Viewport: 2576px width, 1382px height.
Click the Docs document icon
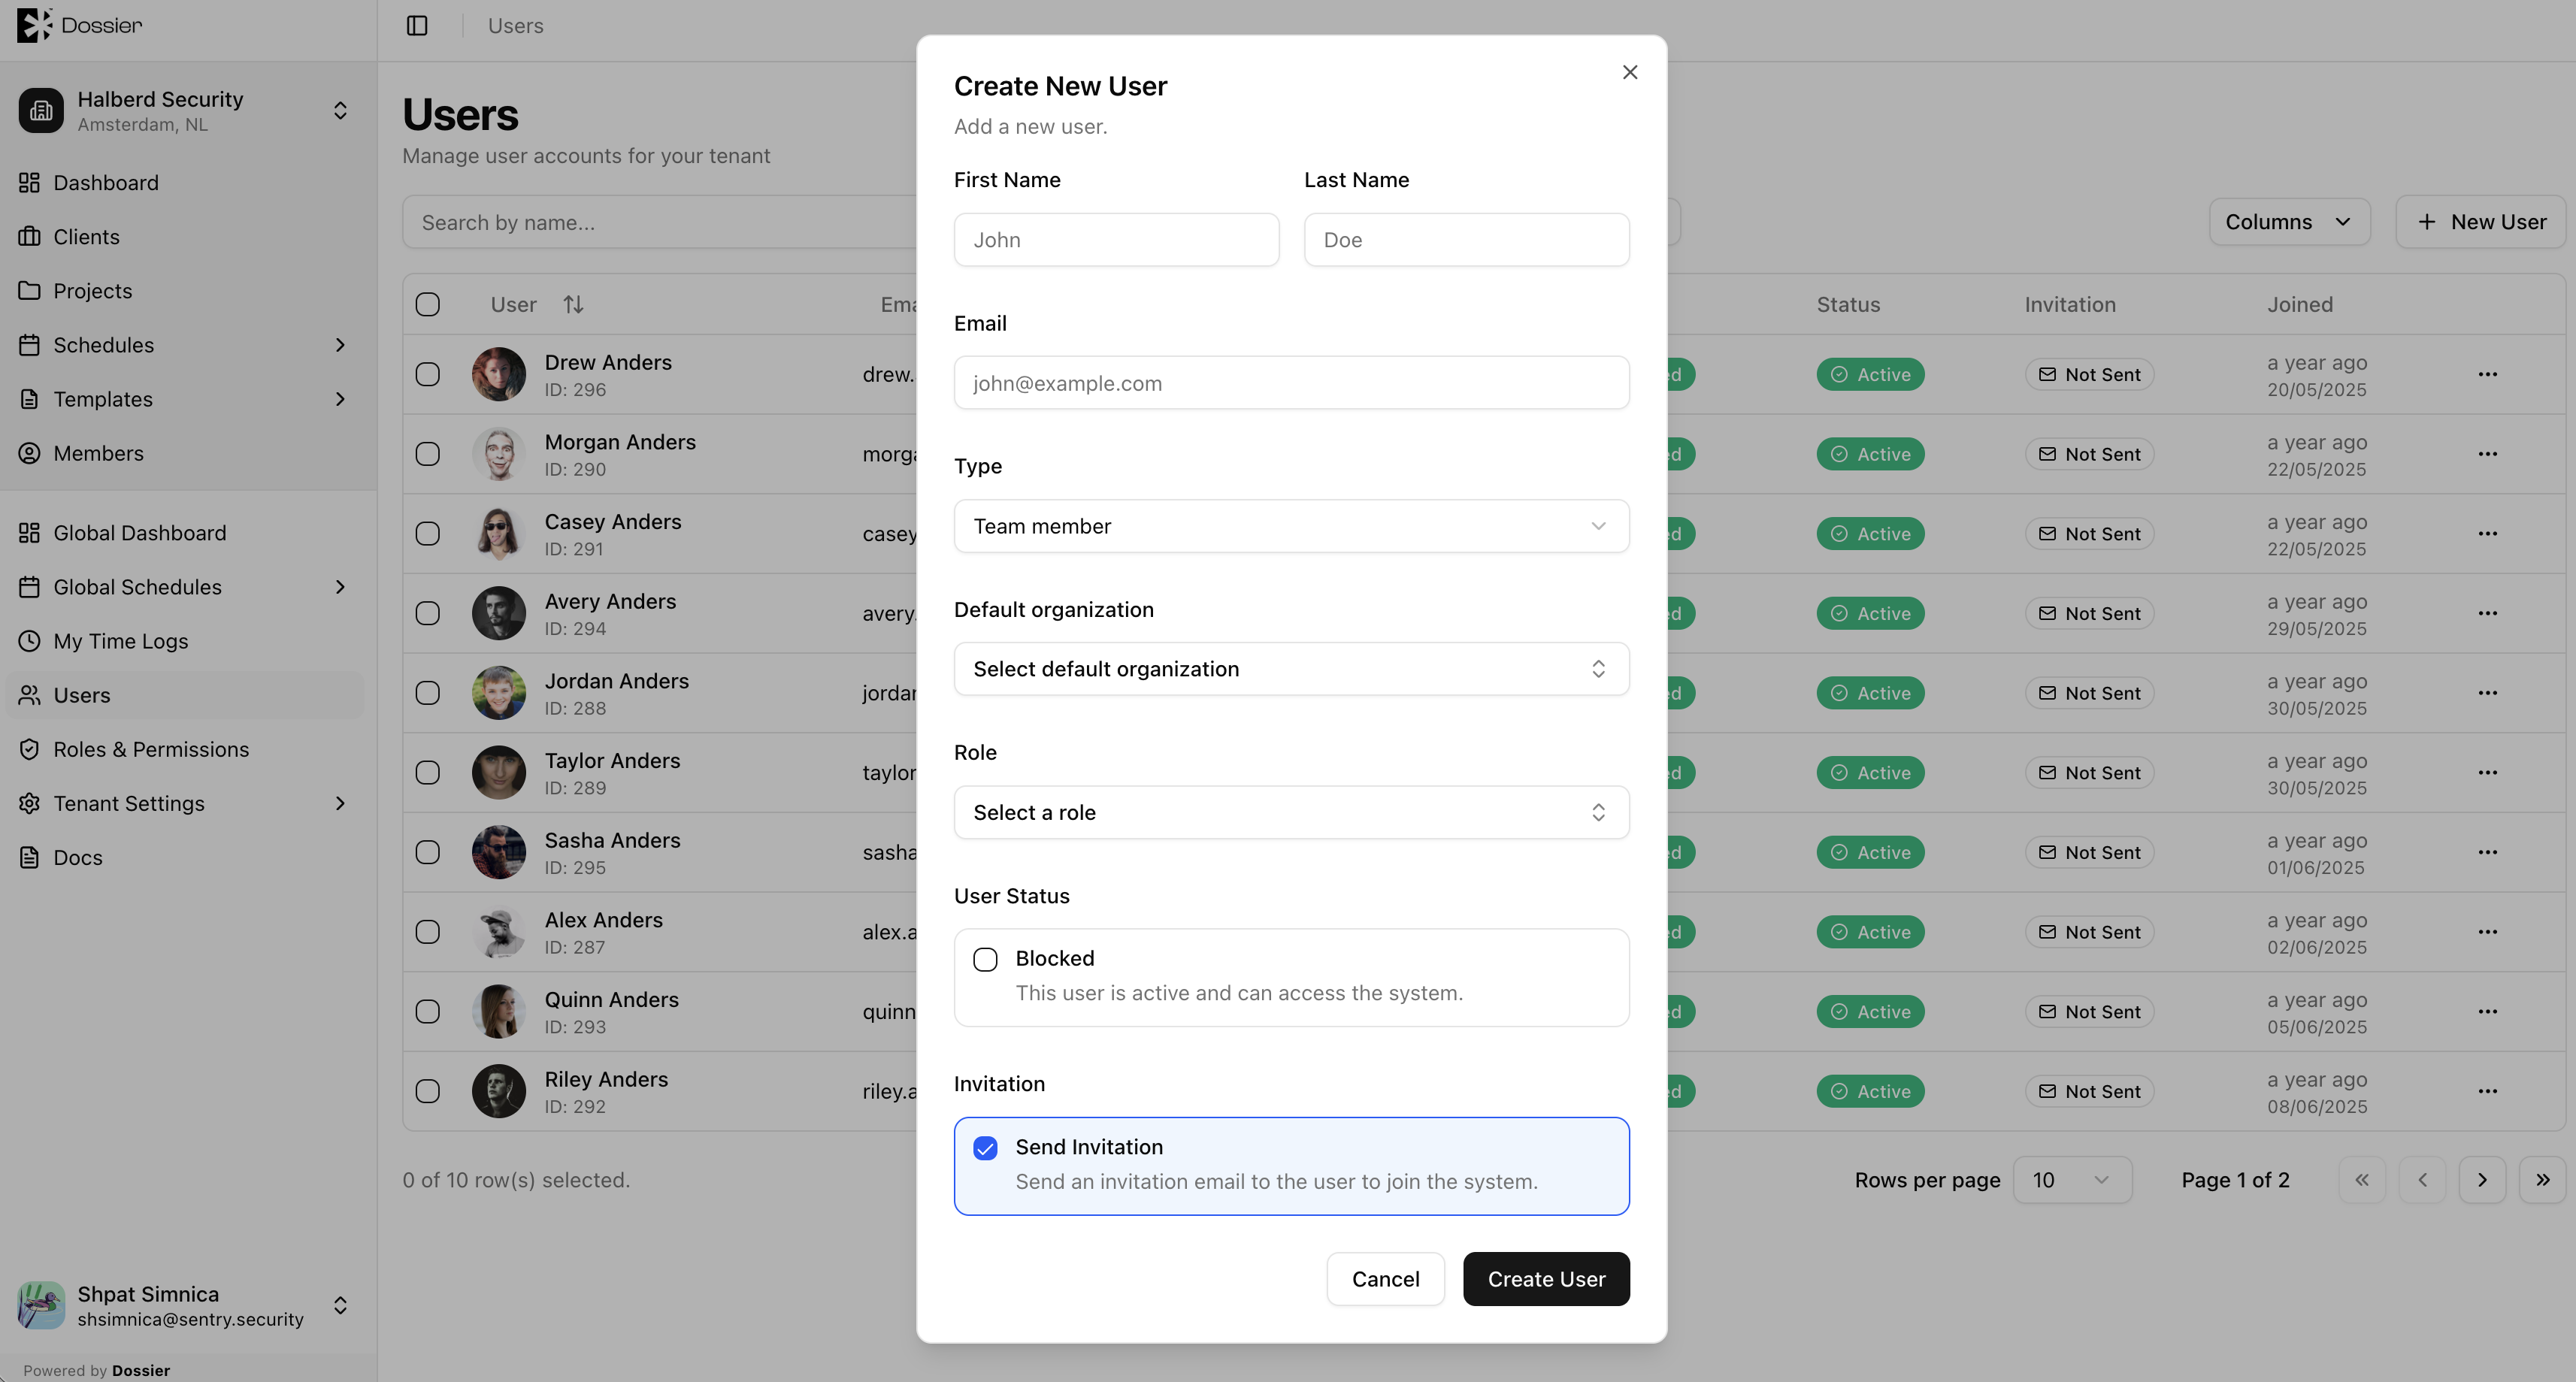(x=30, y=857)
